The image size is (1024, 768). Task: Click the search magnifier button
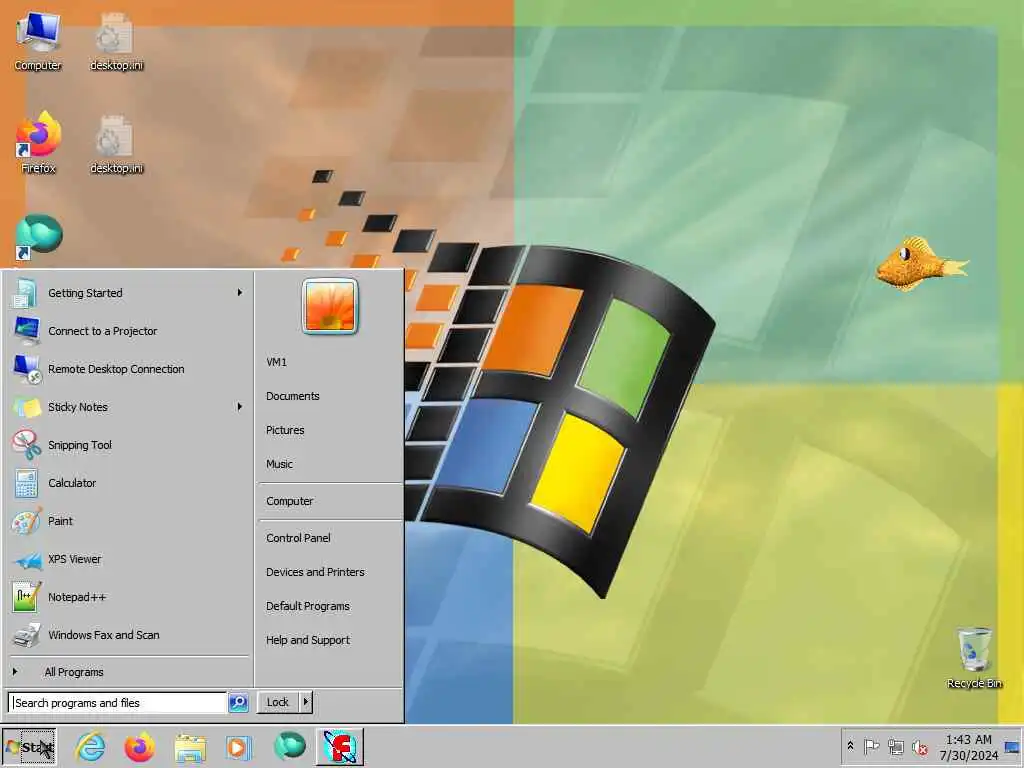click(x=238, y=703)
